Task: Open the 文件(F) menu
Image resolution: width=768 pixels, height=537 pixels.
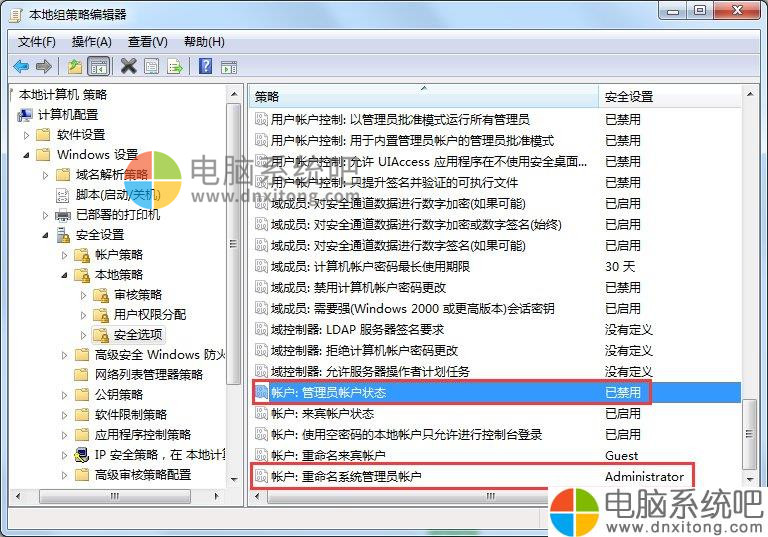Action: [x=36, y=41]
